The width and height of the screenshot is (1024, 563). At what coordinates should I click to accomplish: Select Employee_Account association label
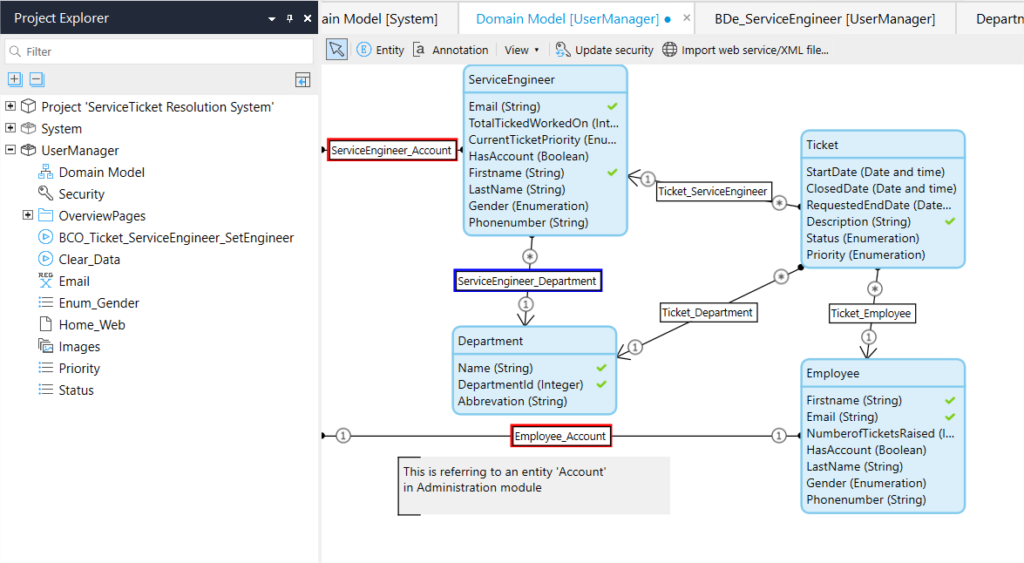coord(560,436)
